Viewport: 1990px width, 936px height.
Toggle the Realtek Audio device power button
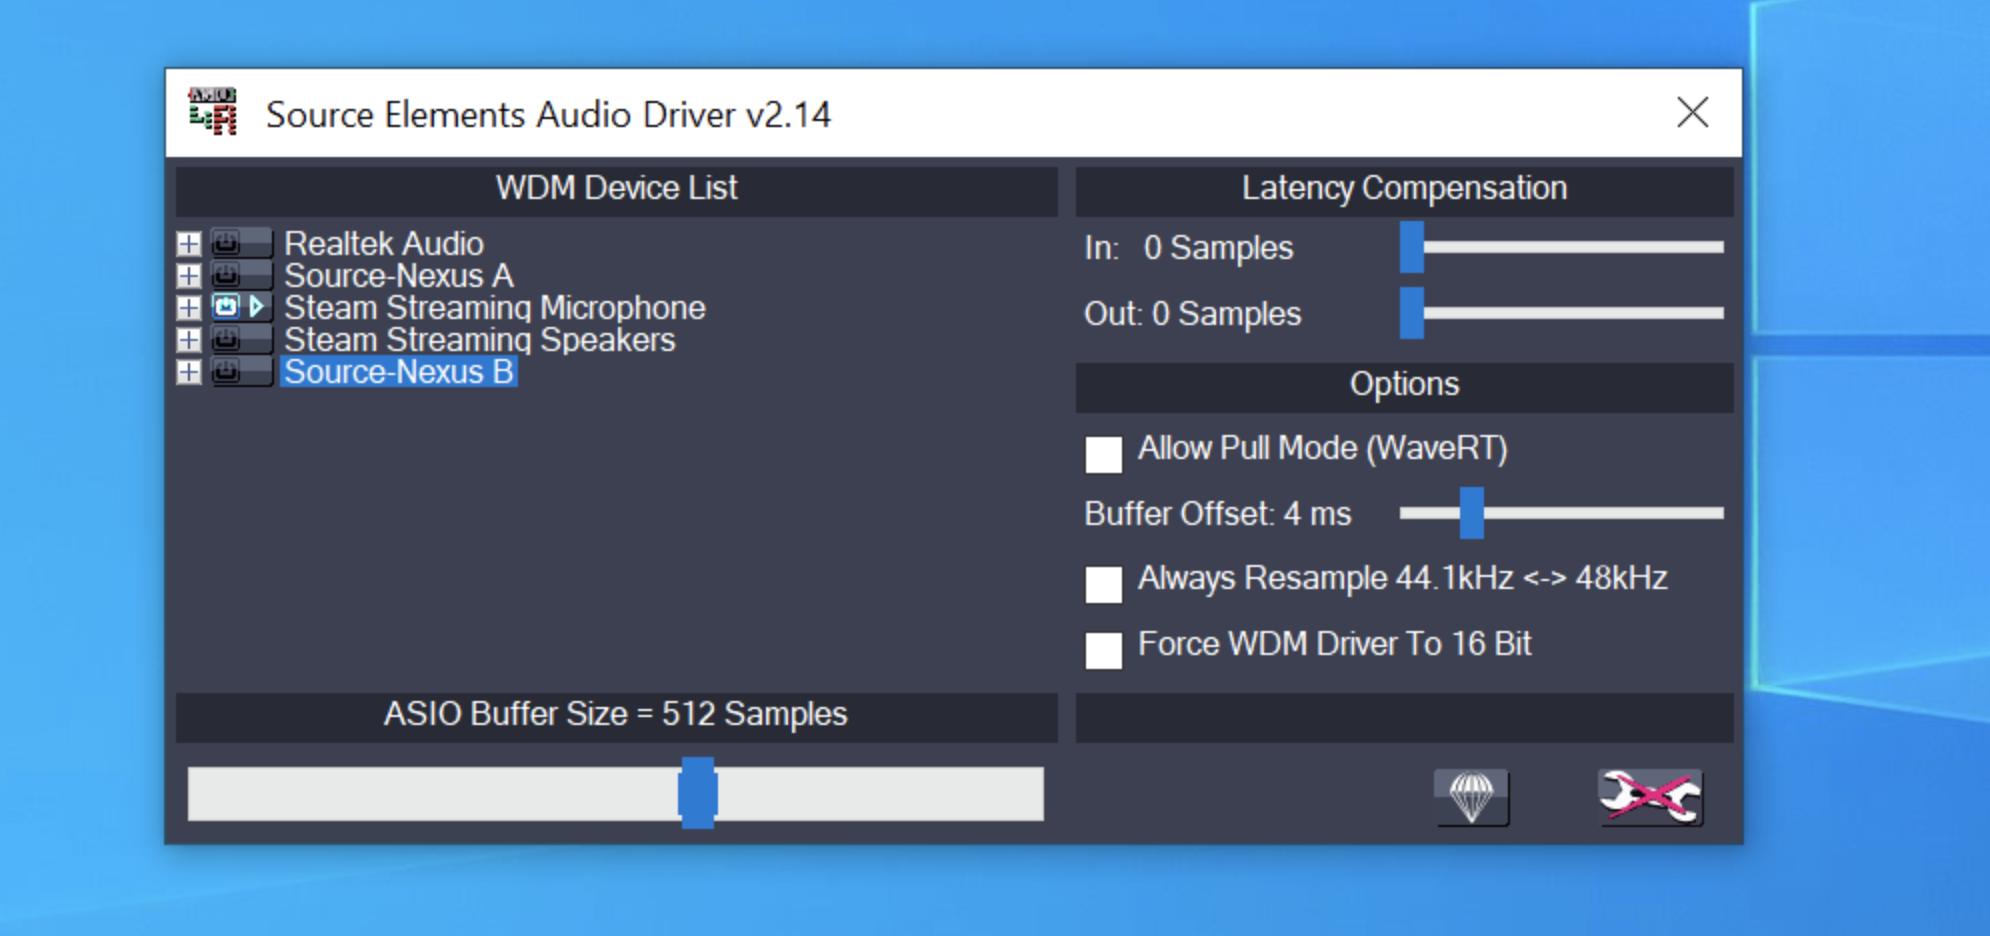click(x=228, y=243)
